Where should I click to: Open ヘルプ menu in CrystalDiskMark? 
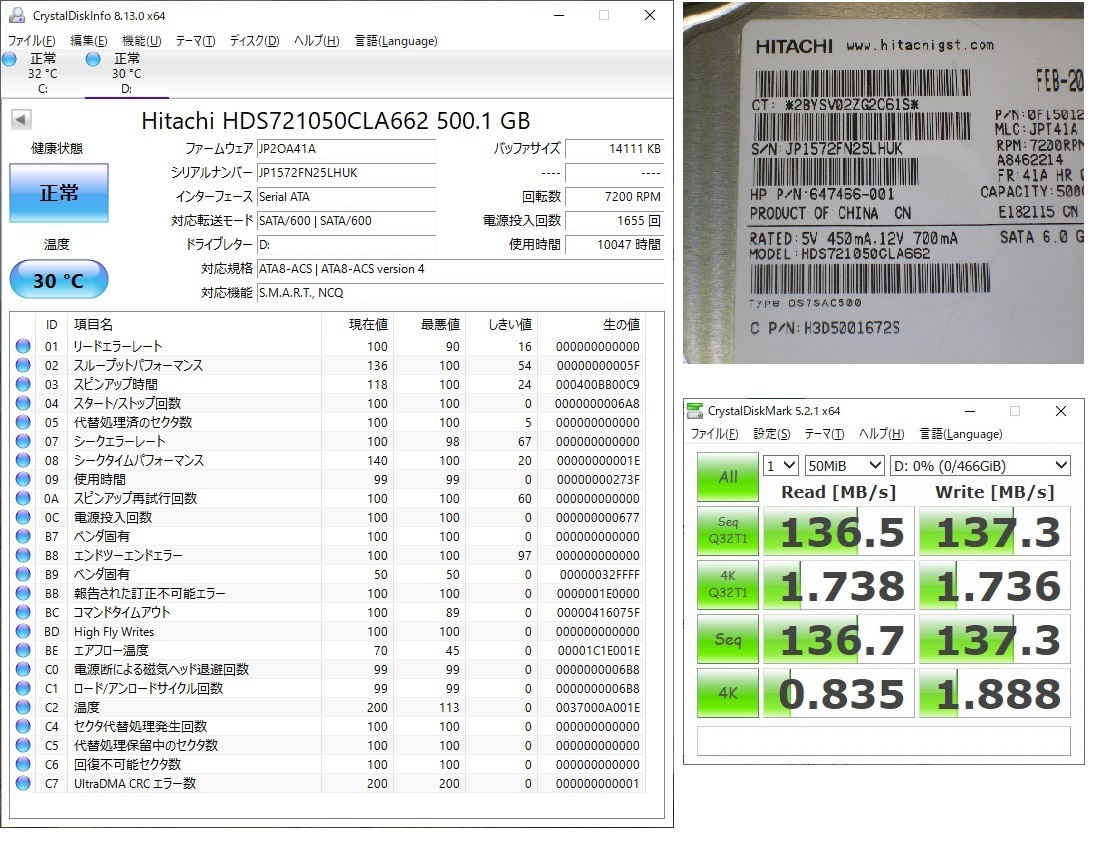[882, 434]
